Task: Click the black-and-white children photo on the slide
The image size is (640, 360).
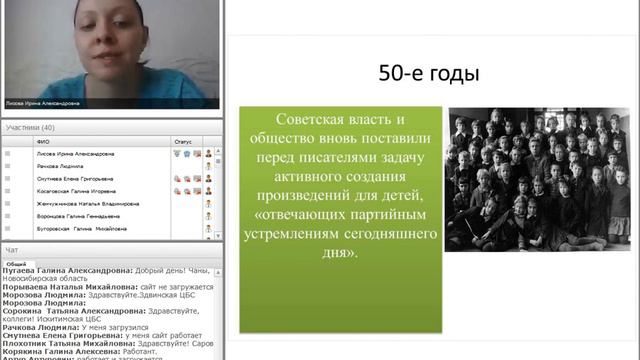Action: [538, 179]
